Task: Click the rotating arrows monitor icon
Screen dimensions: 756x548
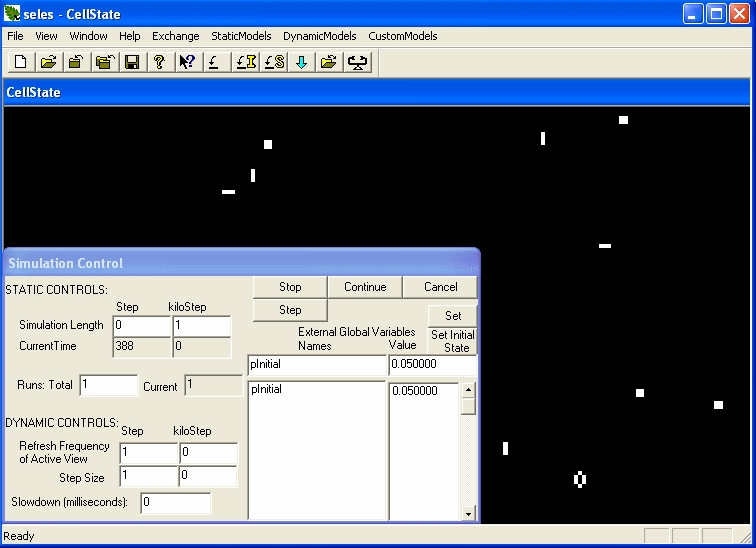Action: [x=357, y=62]
